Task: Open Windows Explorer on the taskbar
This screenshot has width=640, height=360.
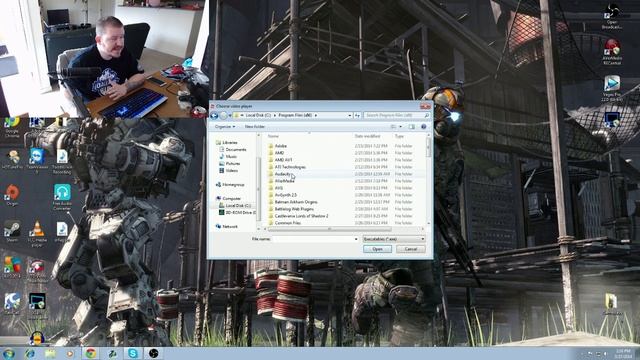Action: (50, 353)
